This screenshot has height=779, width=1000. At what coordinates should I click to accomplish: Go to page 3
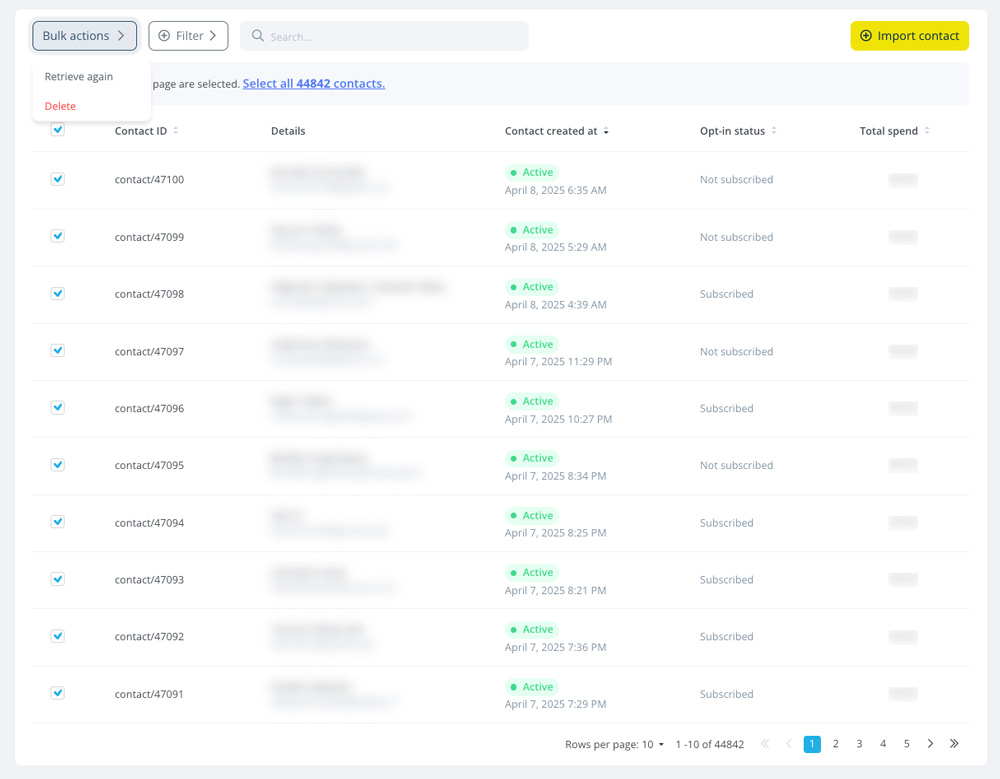tap(859, 743)
